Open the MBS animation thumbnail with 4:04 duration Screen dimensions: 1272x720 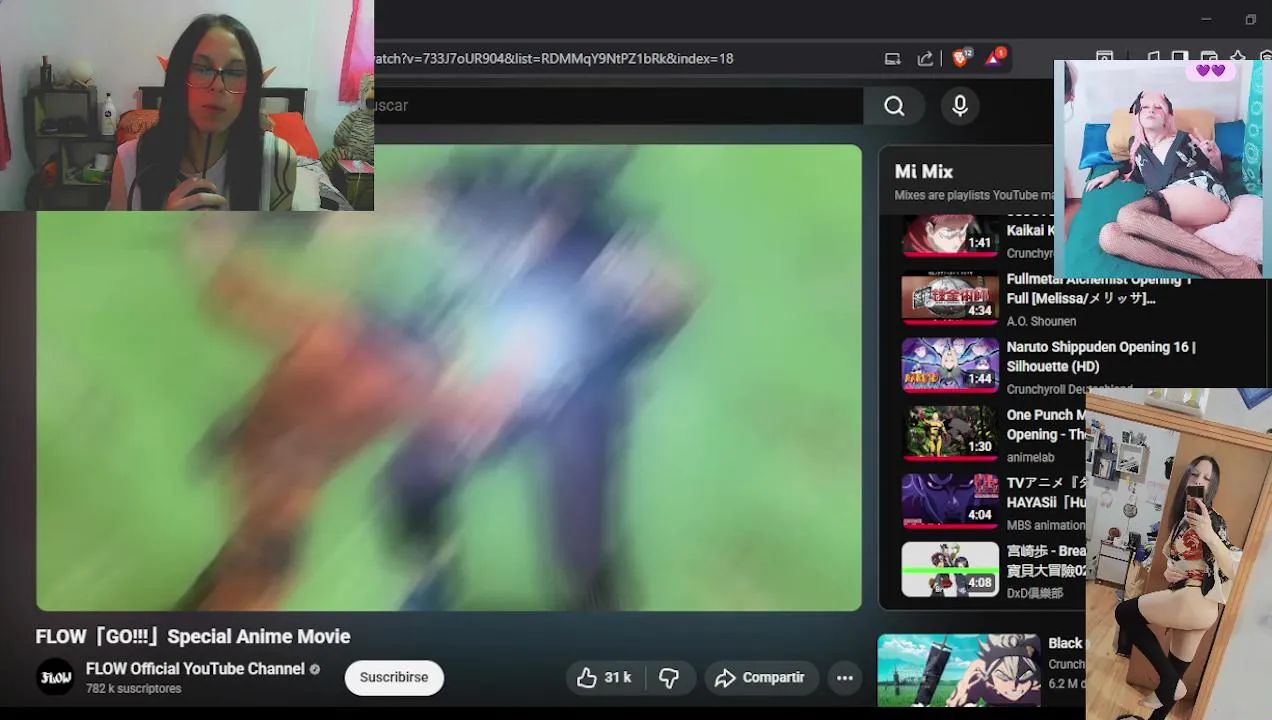950,502
